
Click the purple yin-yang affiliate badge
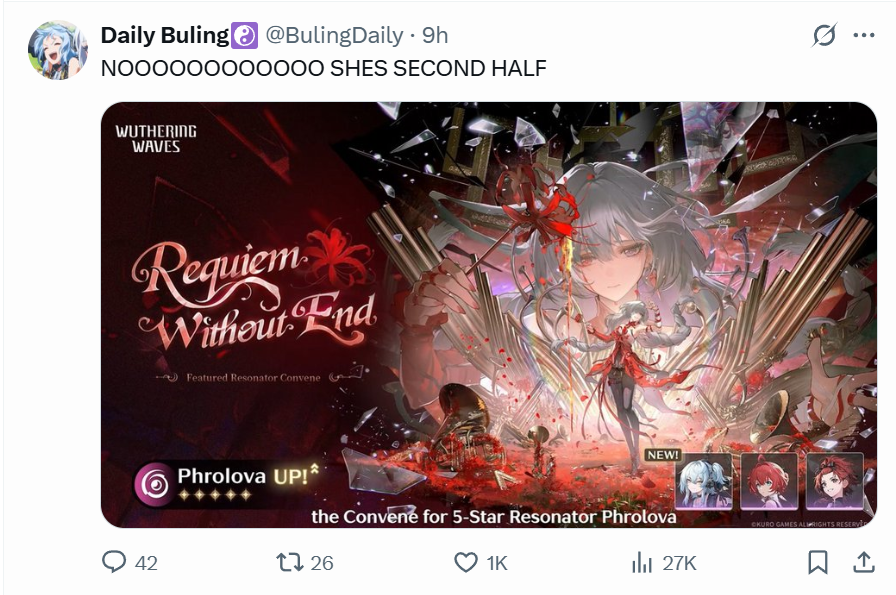click(245, 36)
